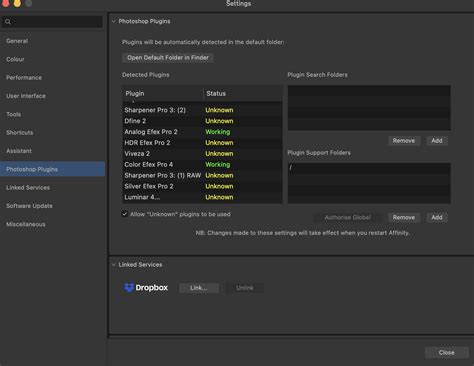474x366 pixels.
Task: Toggle Allow Unknown plugins to be used
Action: 125,214
